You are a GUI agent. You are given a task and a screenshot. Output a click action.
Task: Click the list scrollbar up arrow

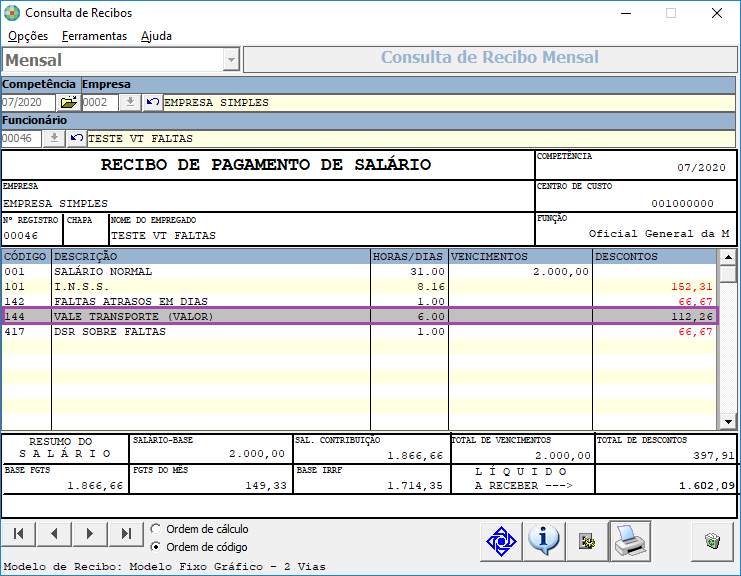(x=728, y=257)
